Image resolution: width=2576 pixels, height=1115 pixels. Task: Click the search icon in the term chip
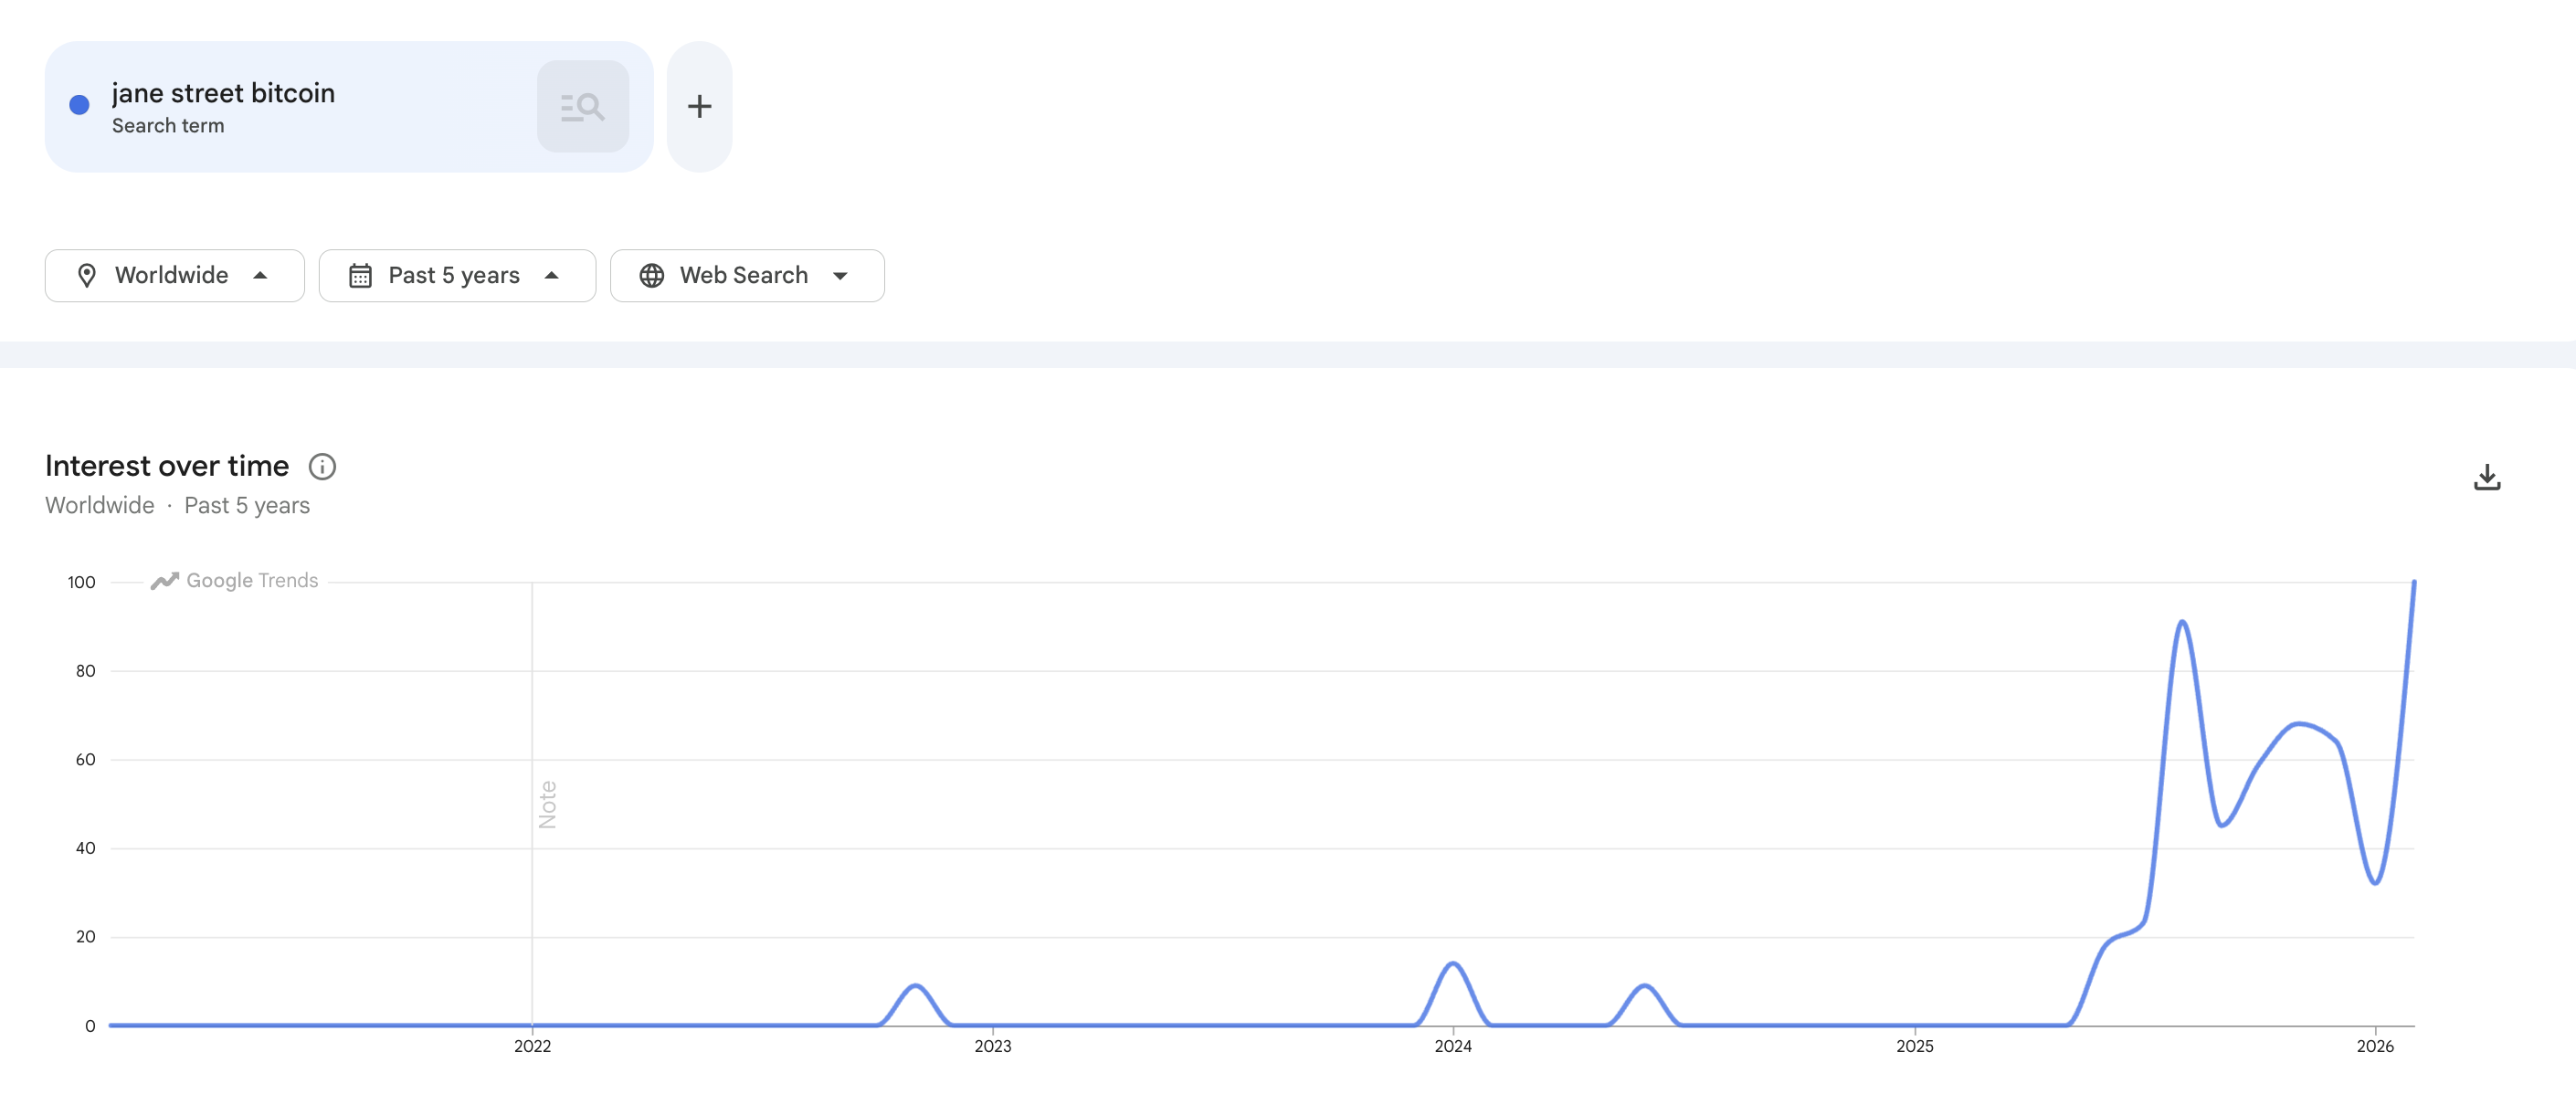click(x=583, y=105)
